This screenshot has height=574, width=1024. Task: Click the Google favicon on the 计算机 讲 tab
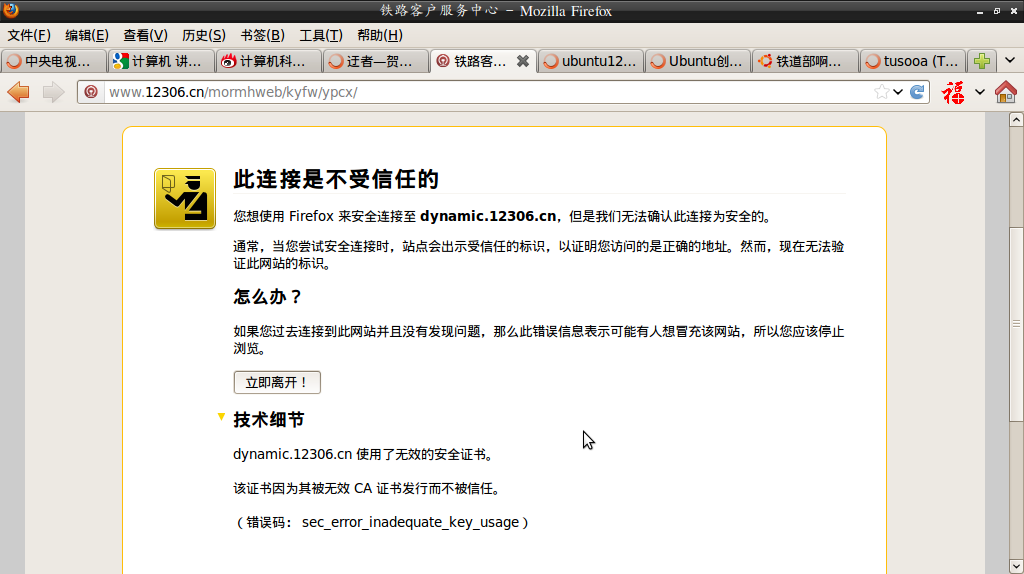click(121, 61)
